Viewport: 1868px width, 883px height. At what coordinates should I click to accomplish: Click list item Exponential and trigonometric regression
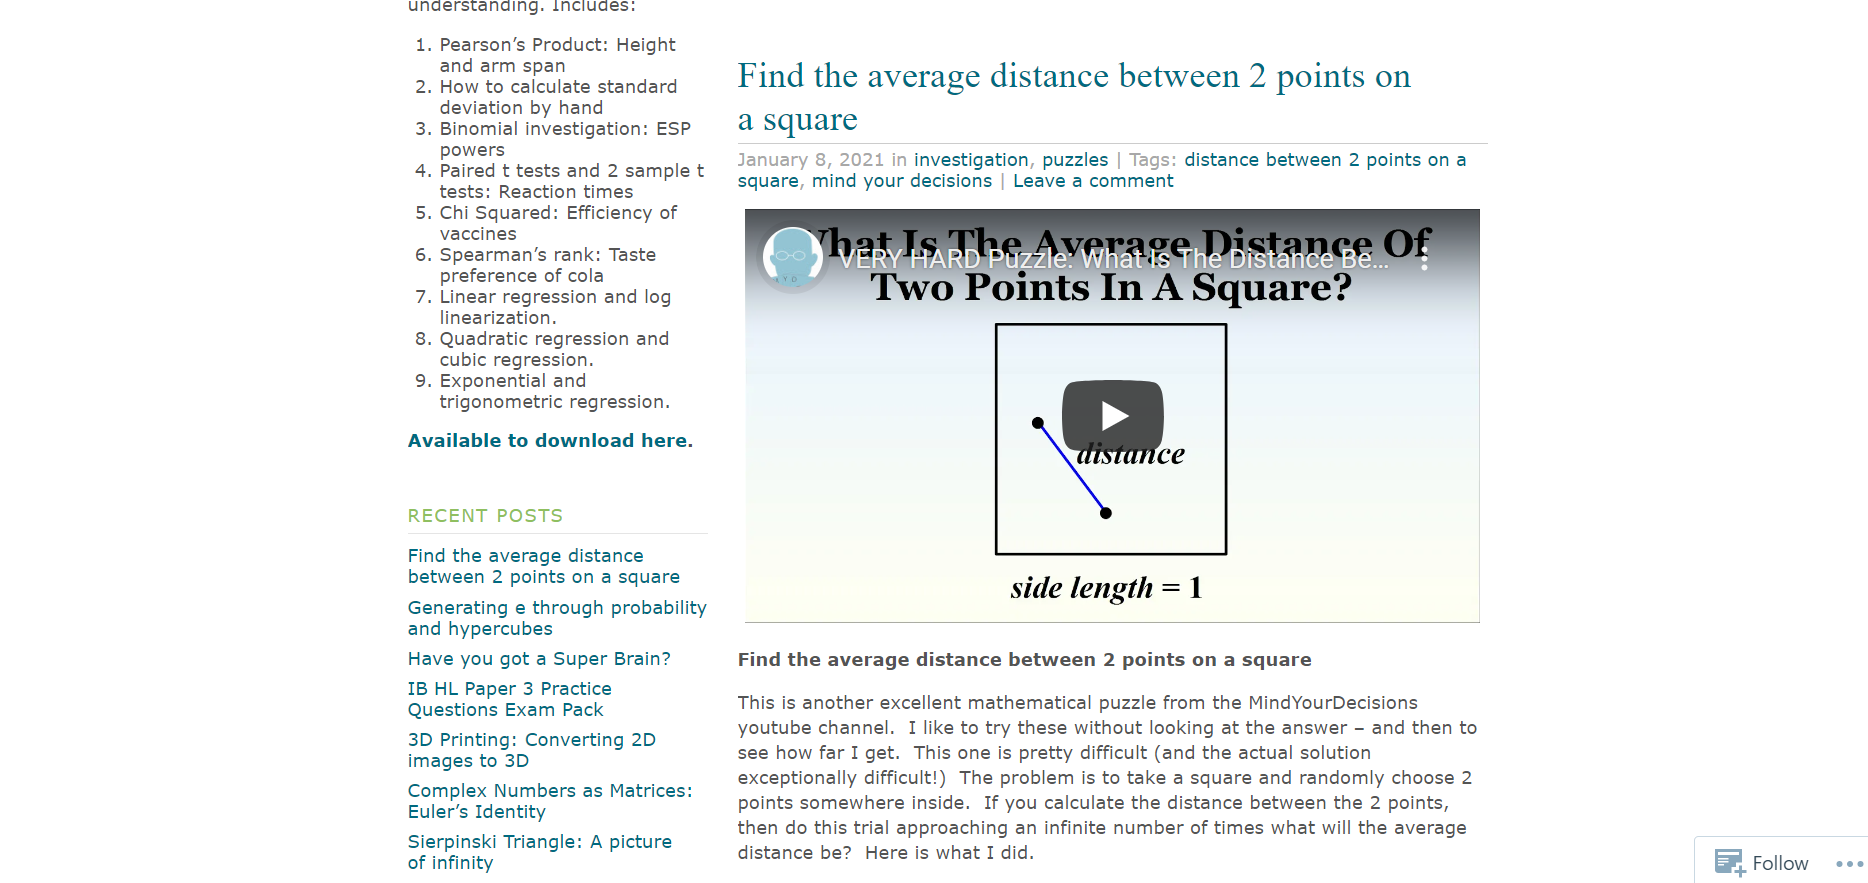point(555,391)
